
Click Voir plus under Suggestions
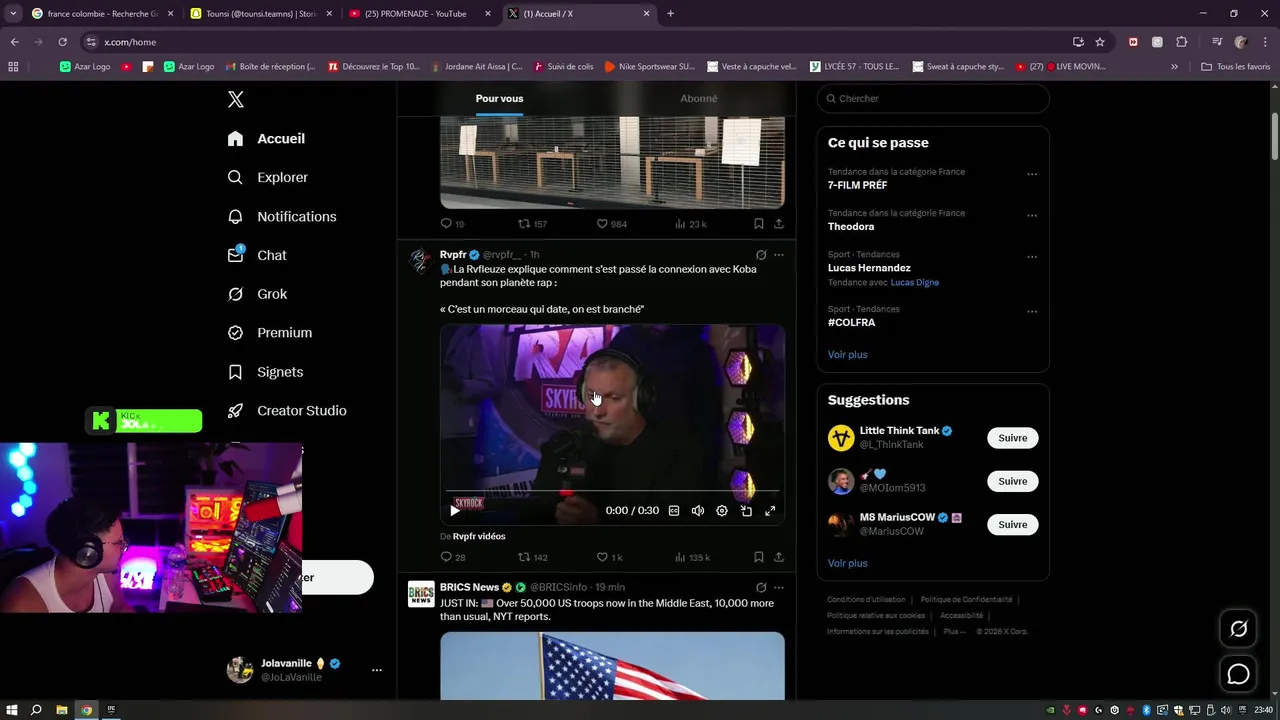847,563
